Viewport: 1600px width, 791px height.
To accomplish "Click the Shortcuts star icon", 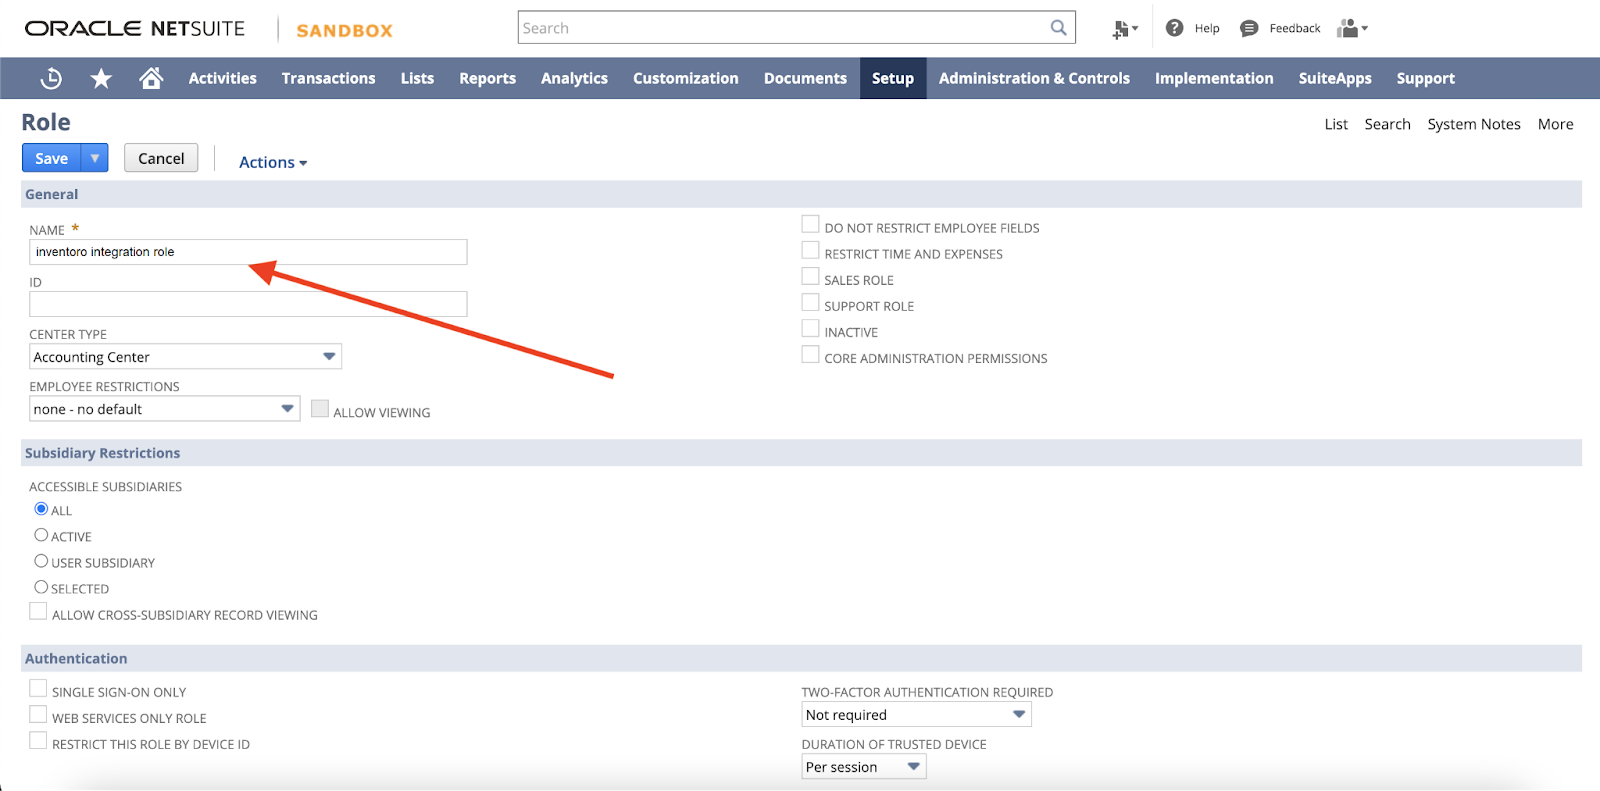I will [x=101, y=78].
